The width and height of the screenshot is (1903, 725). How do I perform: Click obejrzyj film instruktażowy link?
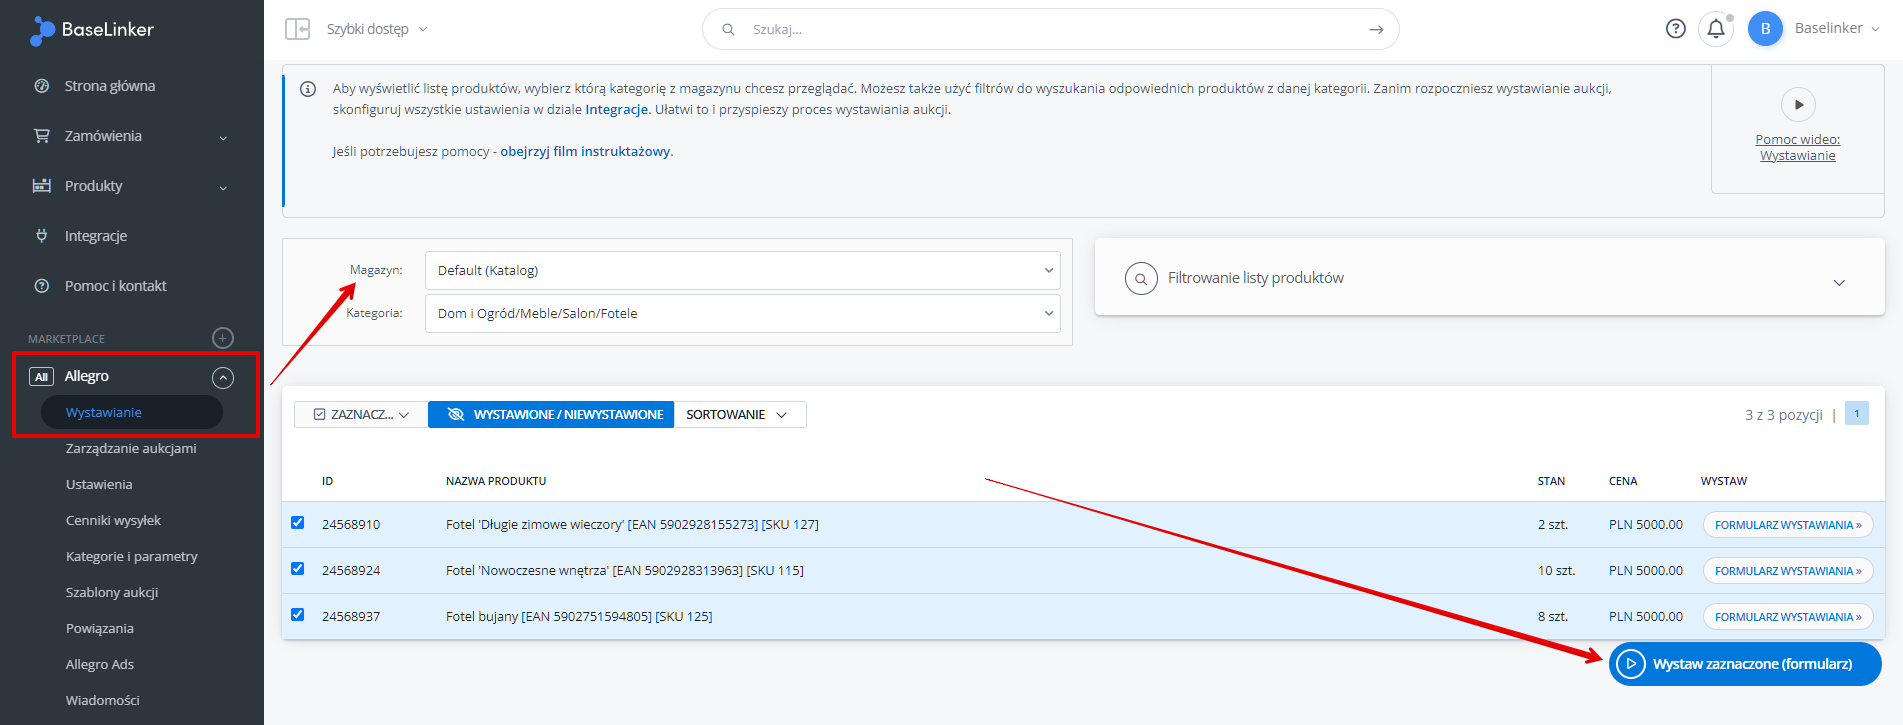click(585, 152)
